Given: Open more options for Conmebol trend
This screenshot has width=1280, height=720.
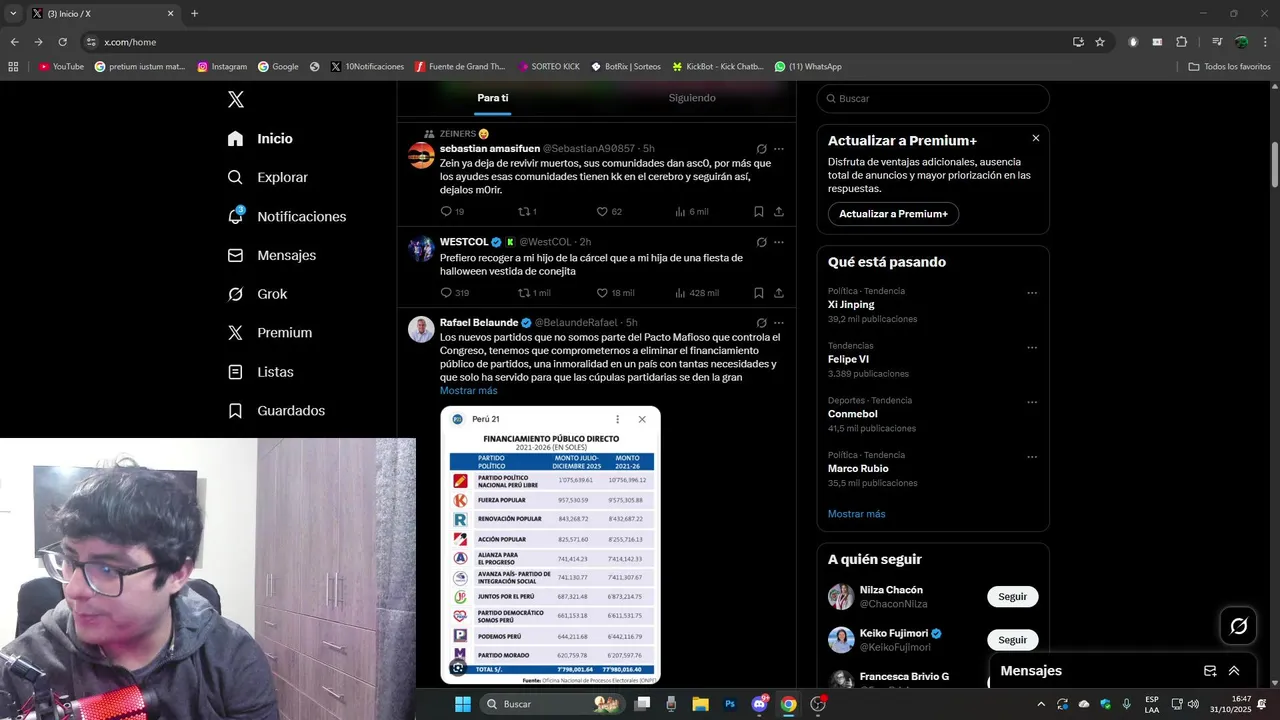Looking at the screenshot, I should [x=1032, y=403].
